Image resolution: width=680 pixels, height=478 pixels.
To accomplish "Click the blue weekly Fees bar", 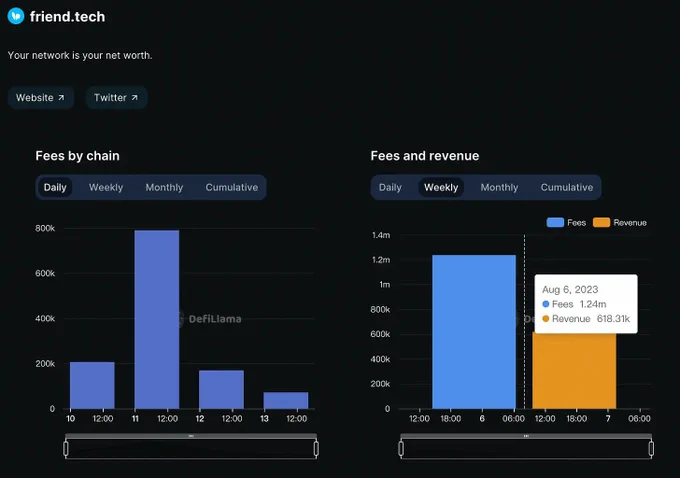I will (474, 332).
